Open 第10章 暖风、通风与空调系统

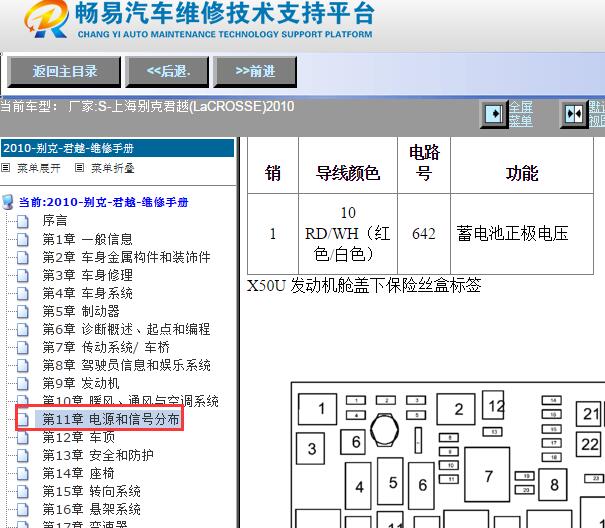pyautogui.click(x=130, y=401)
